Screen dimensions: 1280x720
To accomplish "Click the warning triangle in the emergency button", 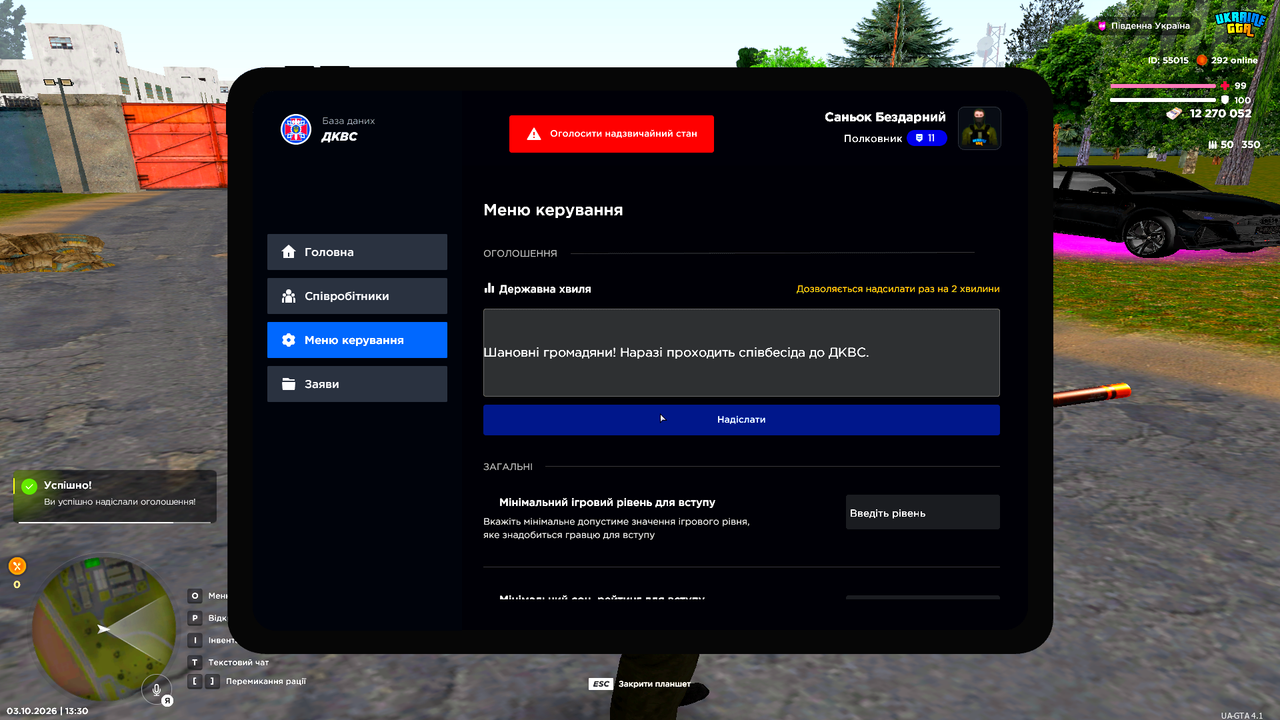I will click(534, 133).
